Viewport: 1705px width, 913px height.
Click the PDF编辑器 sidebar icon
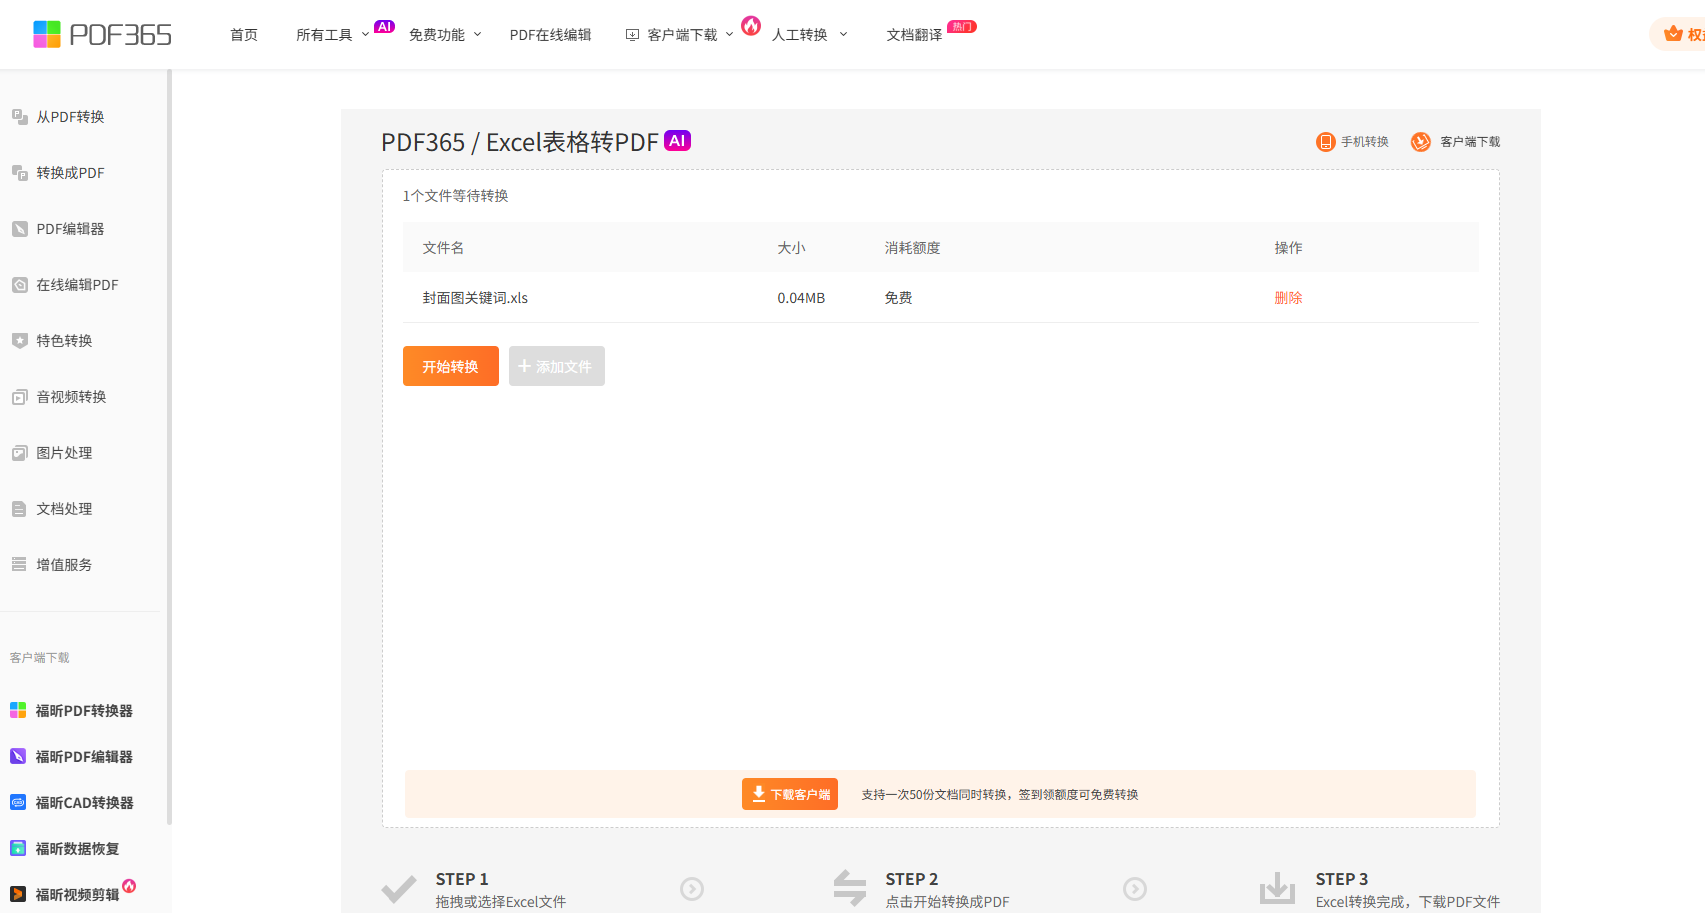19,229
